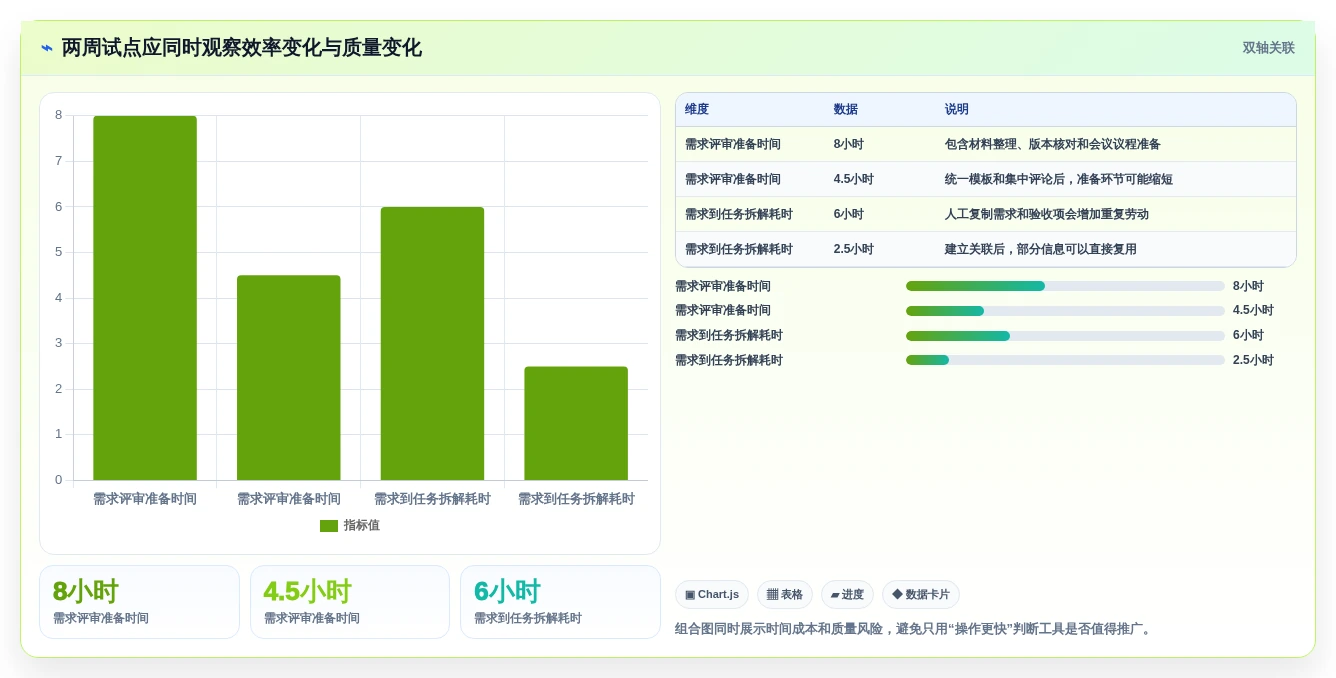Click 建立关联后，部分信息可以直接复用 description
Image resolution: width=1336 pixels, height=678 pixels.
click(1041, 249)
